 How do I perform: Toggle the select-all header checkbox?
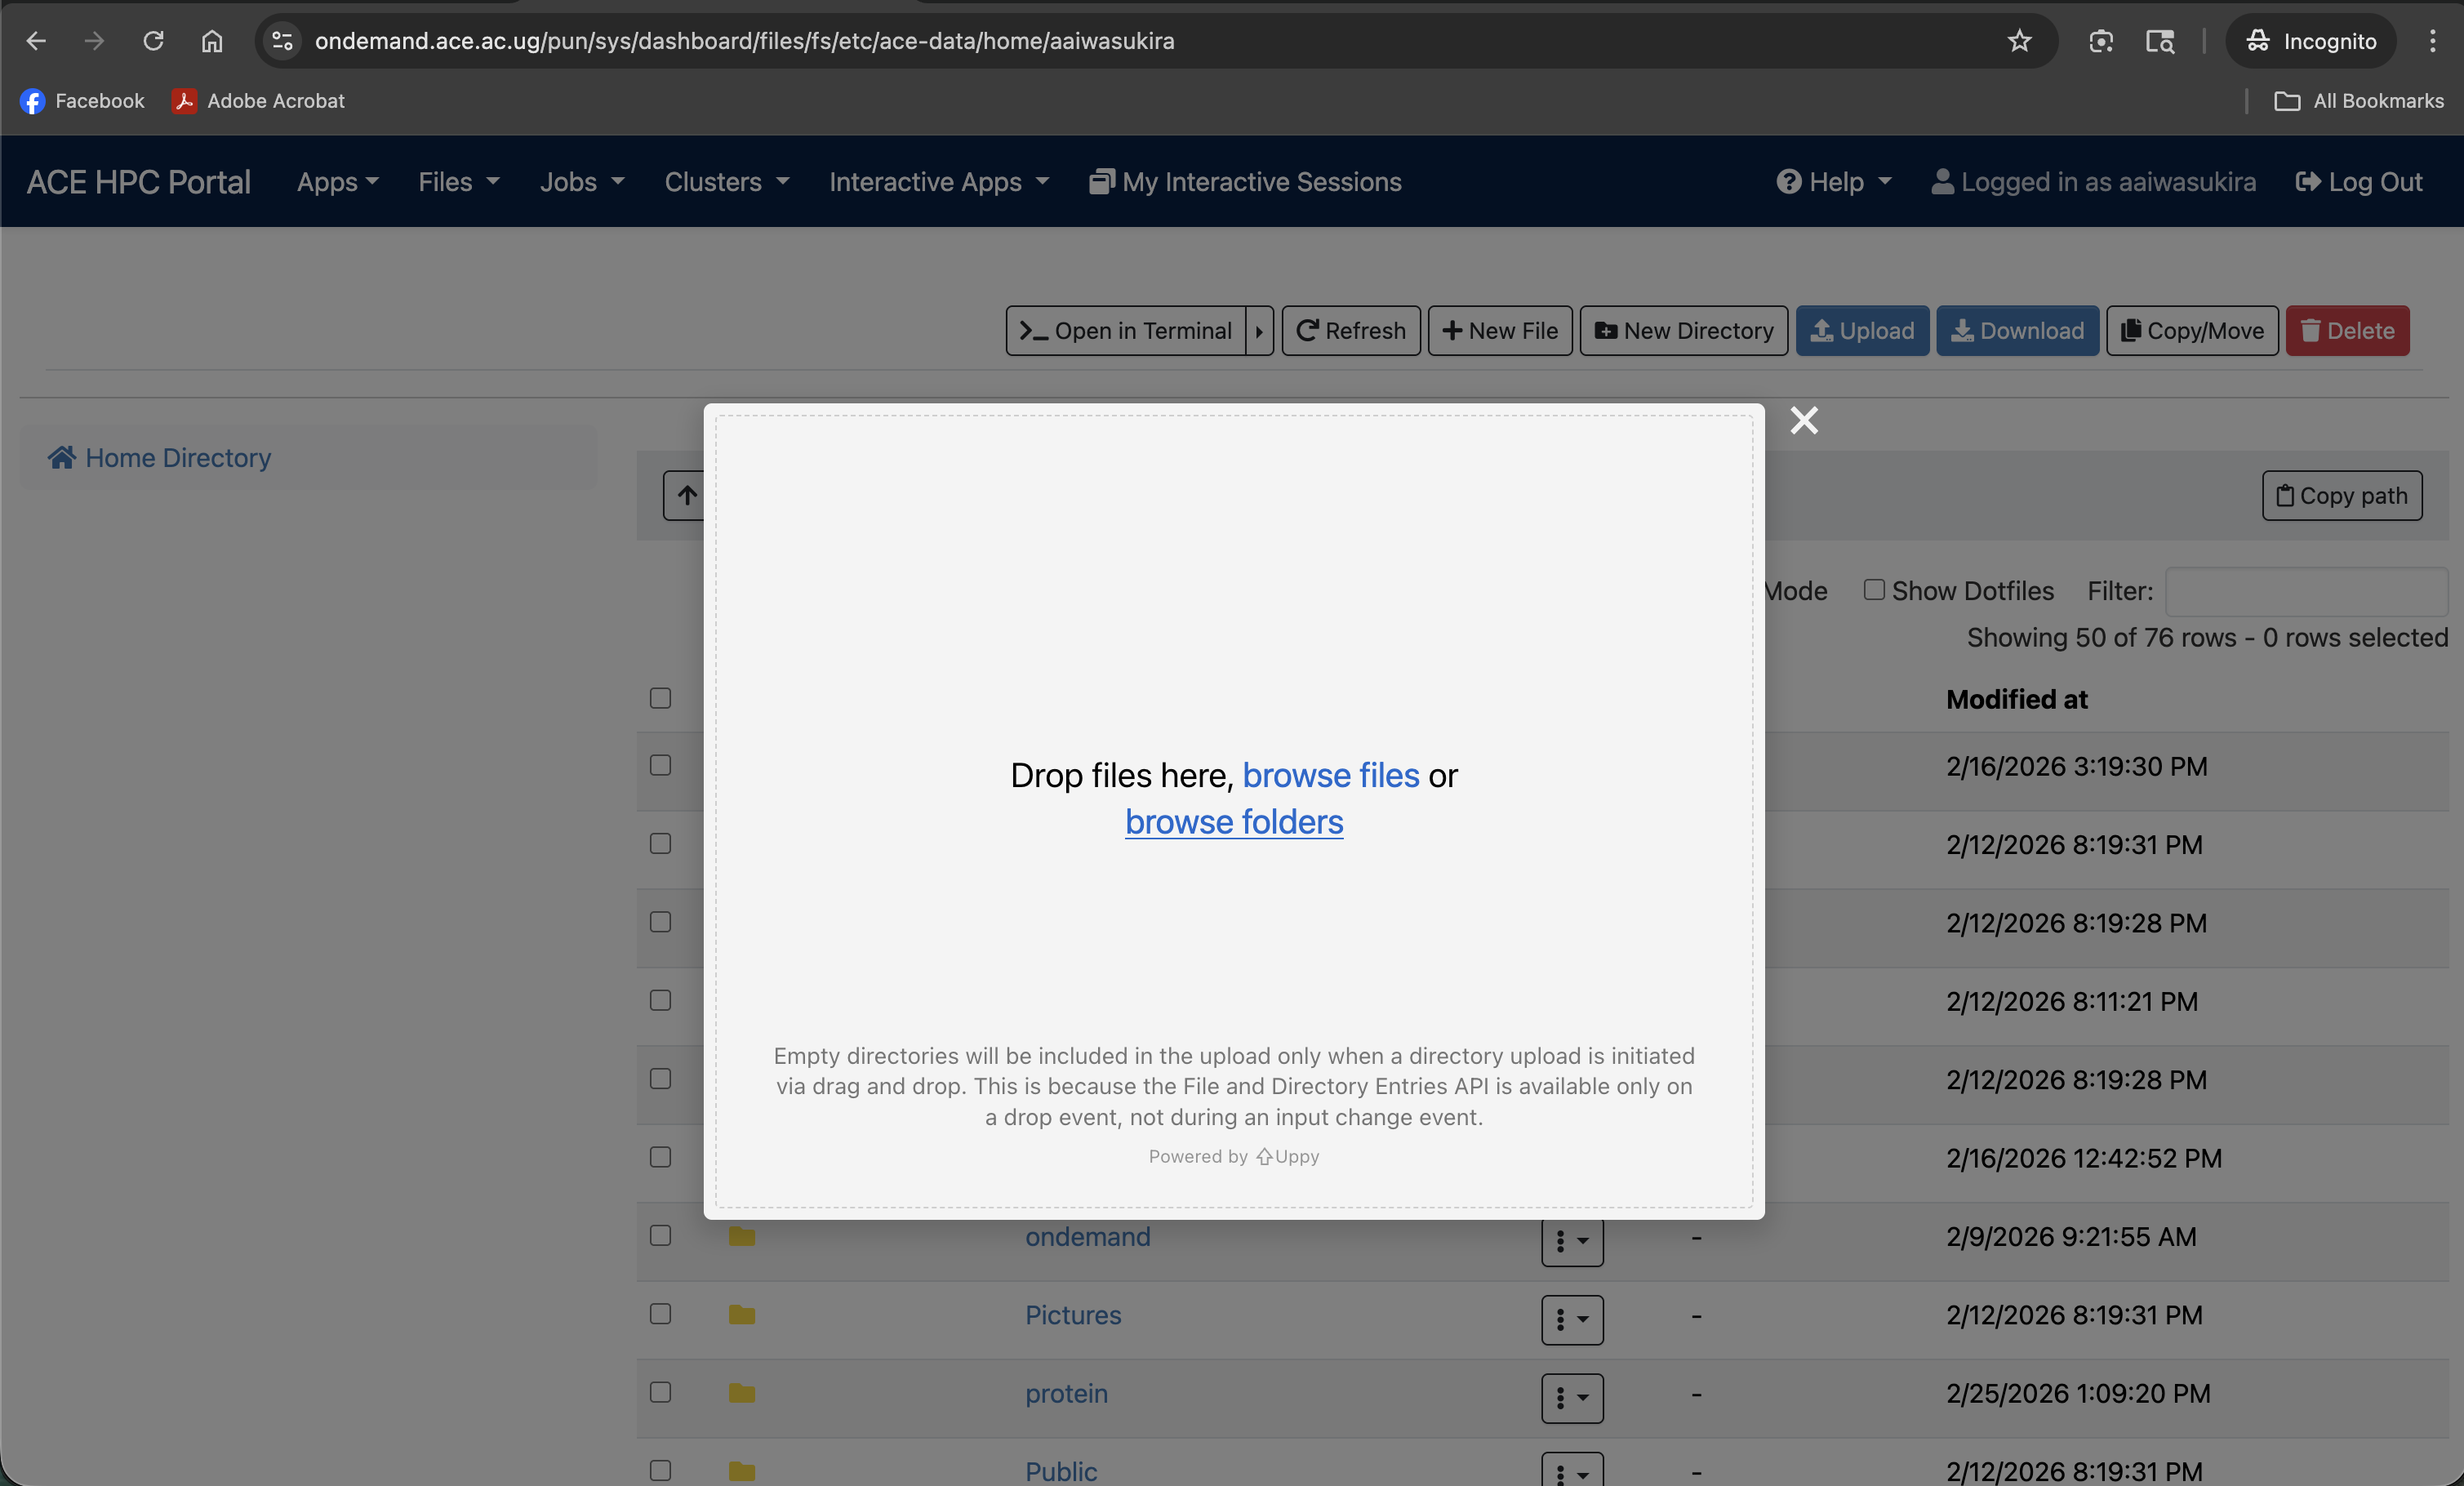click(660, 698)
